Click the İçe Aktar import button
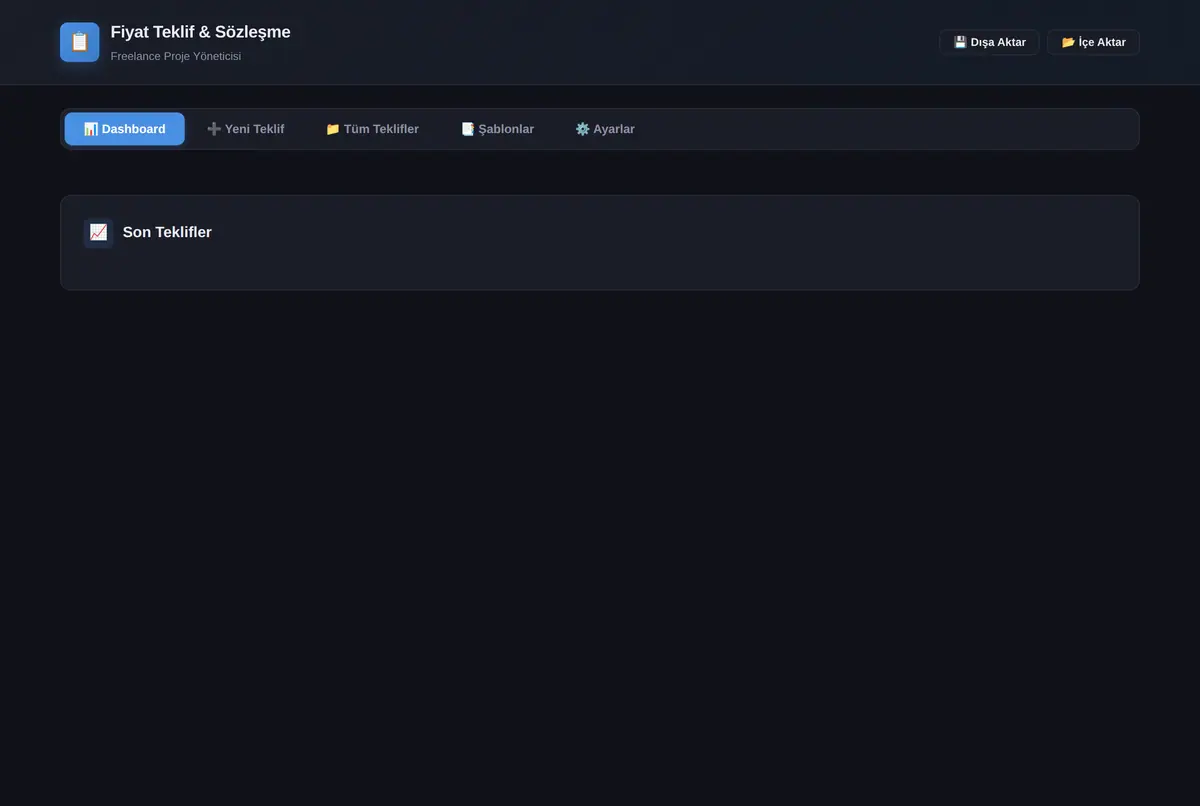 [x=1093, y=42]
